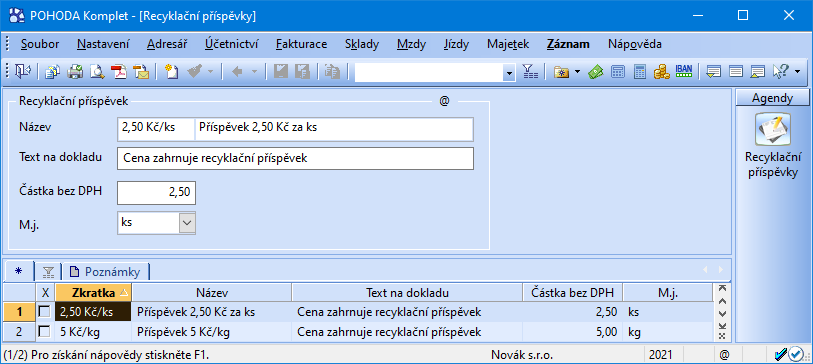Viewport: 813px width, 364px height.
Task: Open the Záznam menu
Action: [x=568, y=44]
